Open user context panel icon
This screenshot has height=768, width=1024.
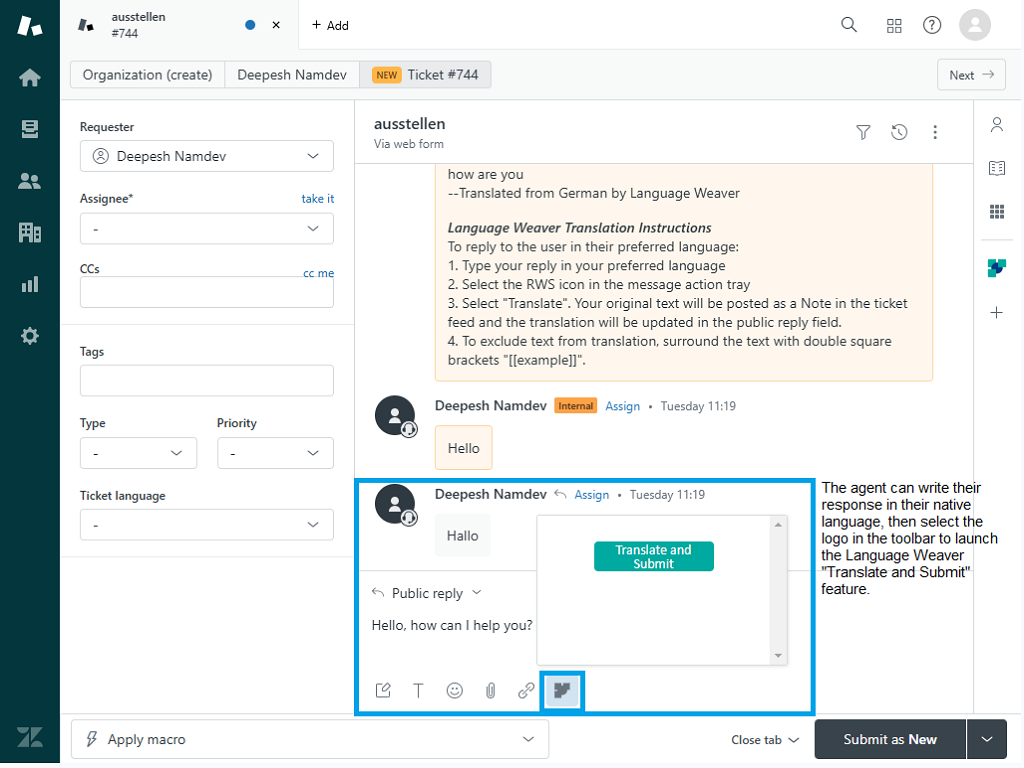996,125
